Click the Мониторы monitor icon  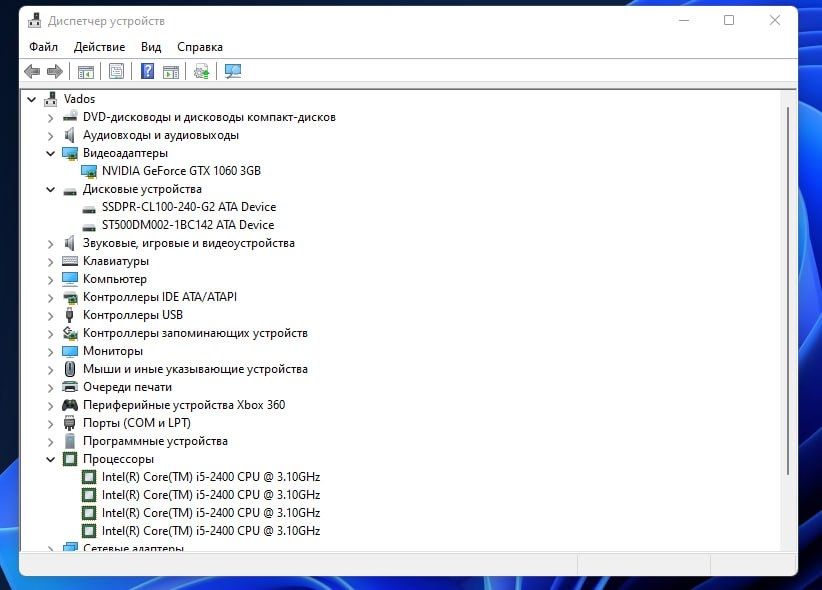70,351
